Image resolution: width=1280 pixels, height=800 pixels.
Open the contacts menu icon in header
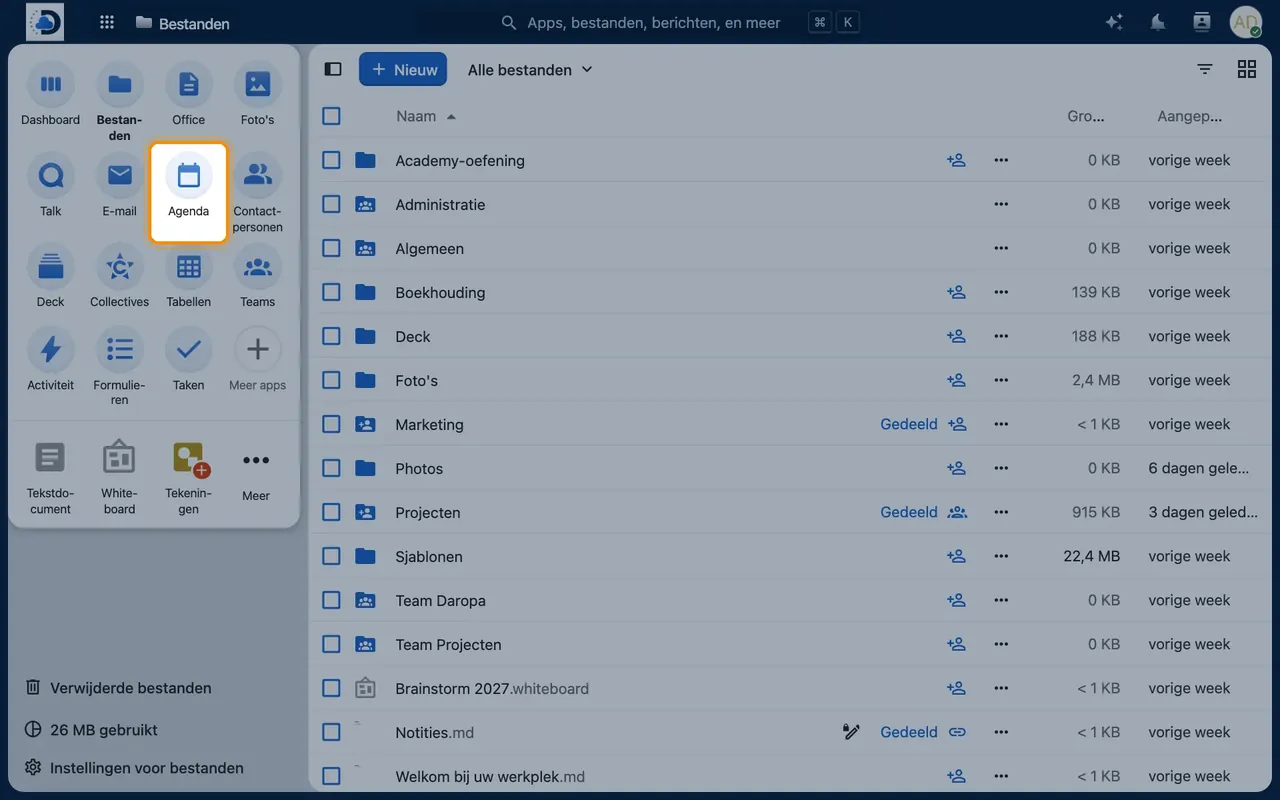(1202, 22)
